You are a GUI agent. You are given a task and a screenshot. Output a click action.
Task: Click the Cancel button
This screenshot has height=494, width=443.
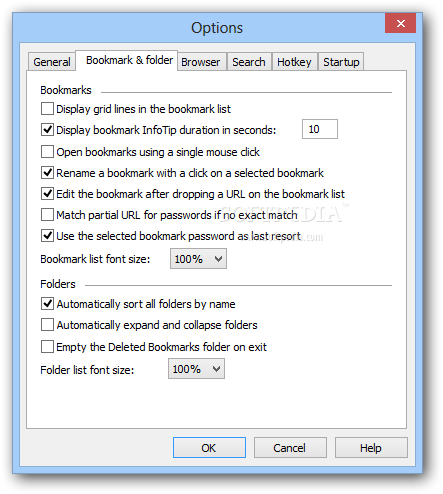[x=290, y=448]
